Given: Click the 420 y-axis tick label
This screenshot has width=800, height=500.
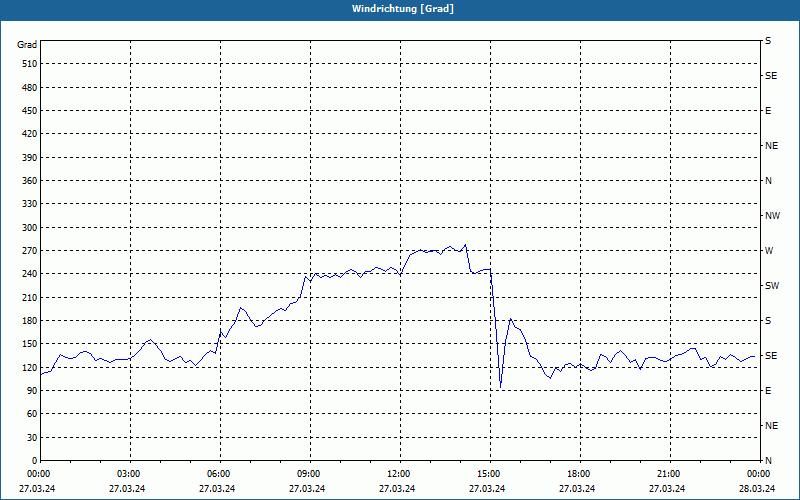Looking at the screenshot, I should tap(30, 134).
